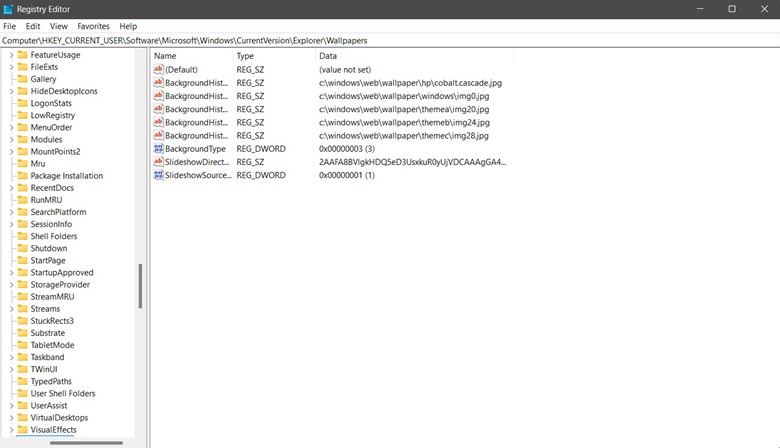
Task: Open the Favorites menu
Action: click(93, 26)
